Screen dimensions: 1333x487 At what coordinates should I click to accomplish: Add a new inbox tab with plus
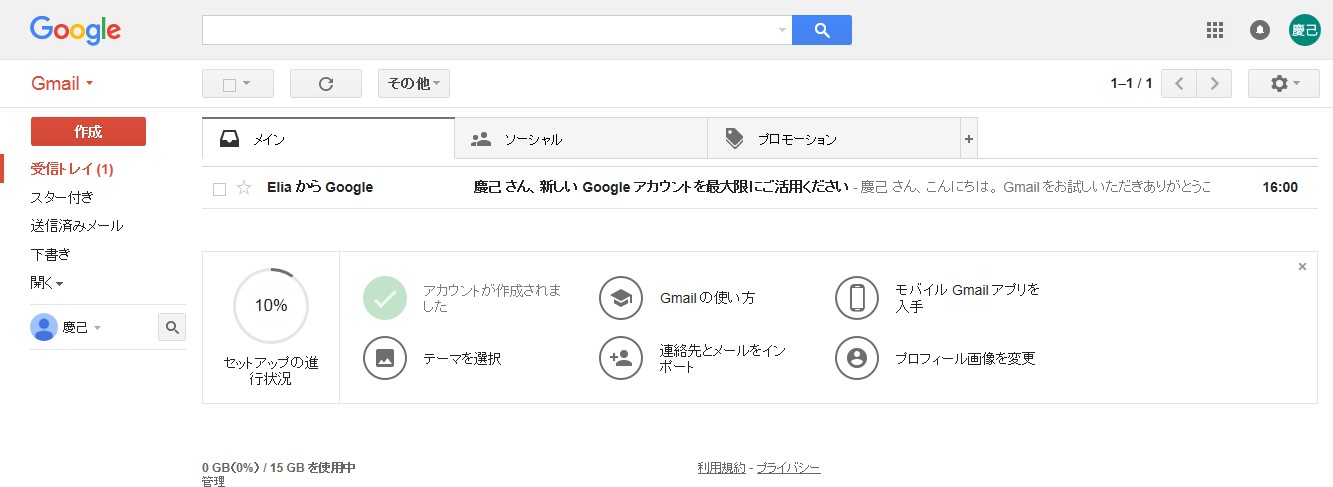[969, 139]
